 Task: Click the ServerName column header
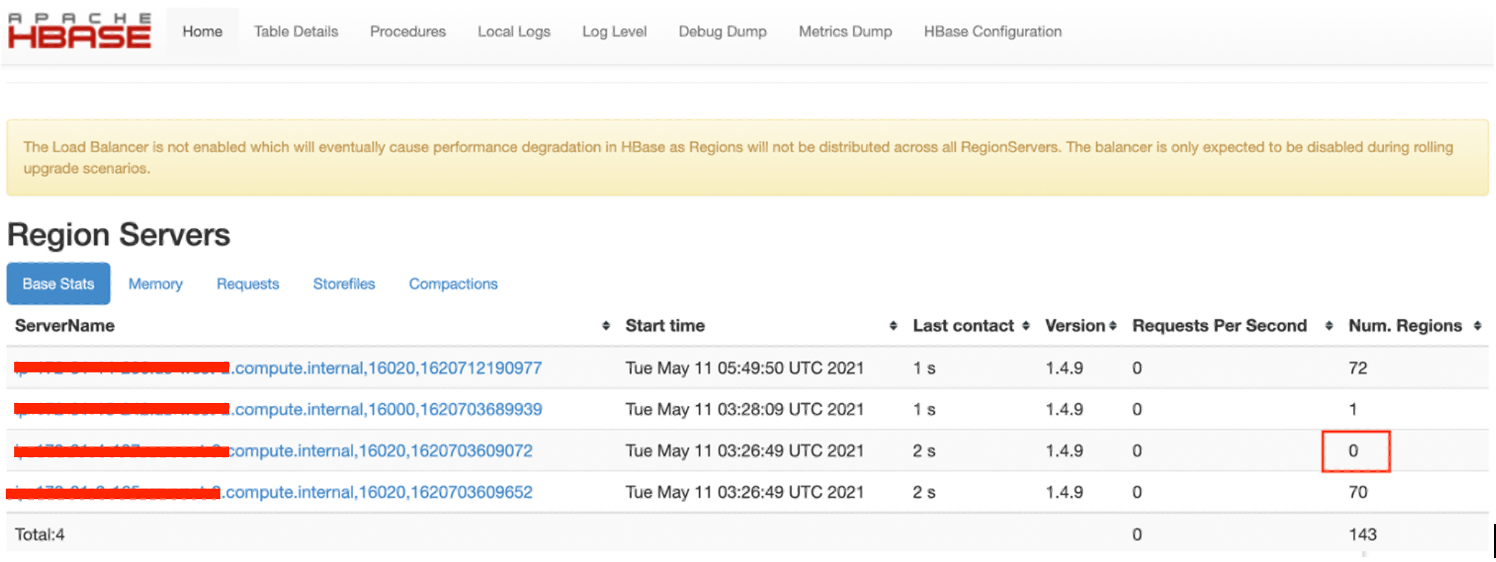65,326
